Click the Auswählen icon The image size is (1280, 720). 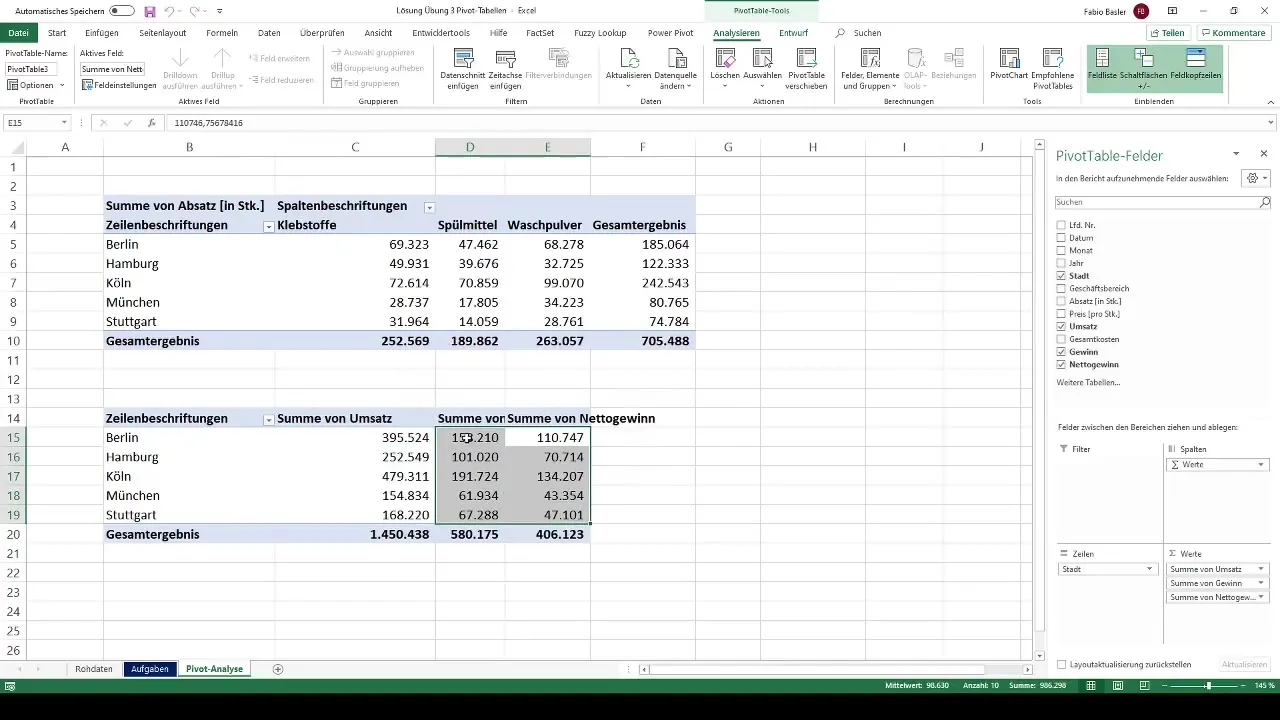coord(762,59)
